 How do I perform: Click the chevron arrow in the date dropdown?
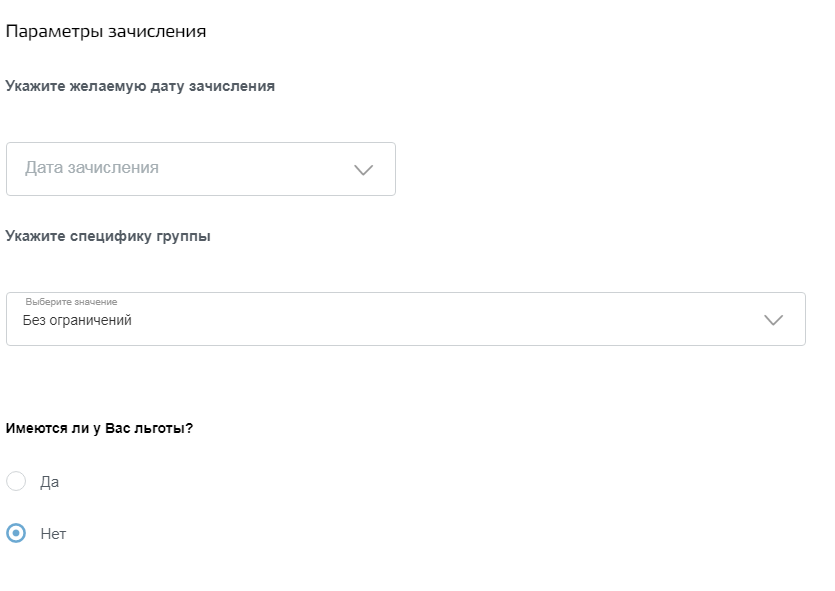click(364, 170)
